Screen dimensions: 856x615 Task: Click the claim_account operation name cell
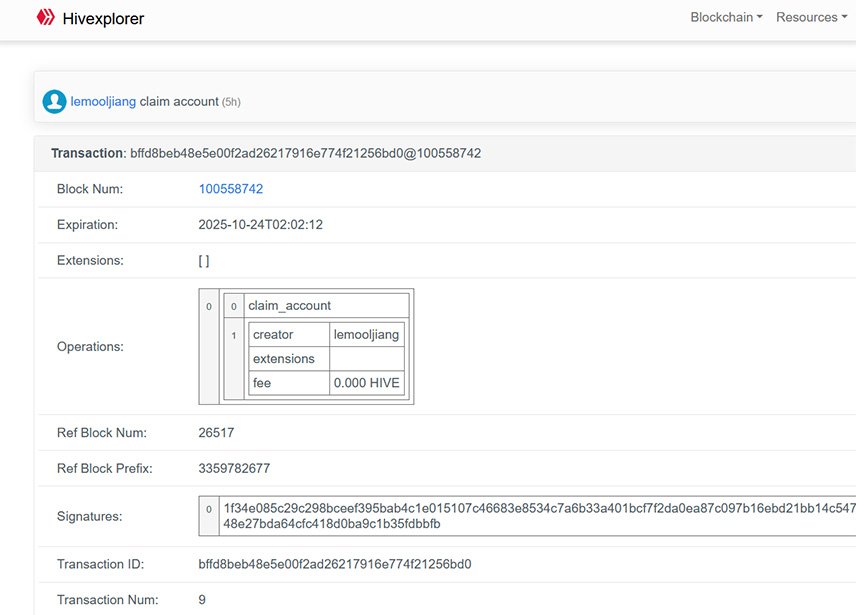click(290, 305)
